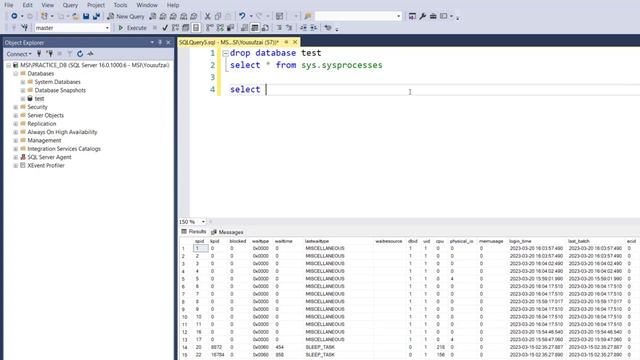Screen dimensions: 640x360
Task: Select the Server Objects tree item
Action: (x=45, y=116)
